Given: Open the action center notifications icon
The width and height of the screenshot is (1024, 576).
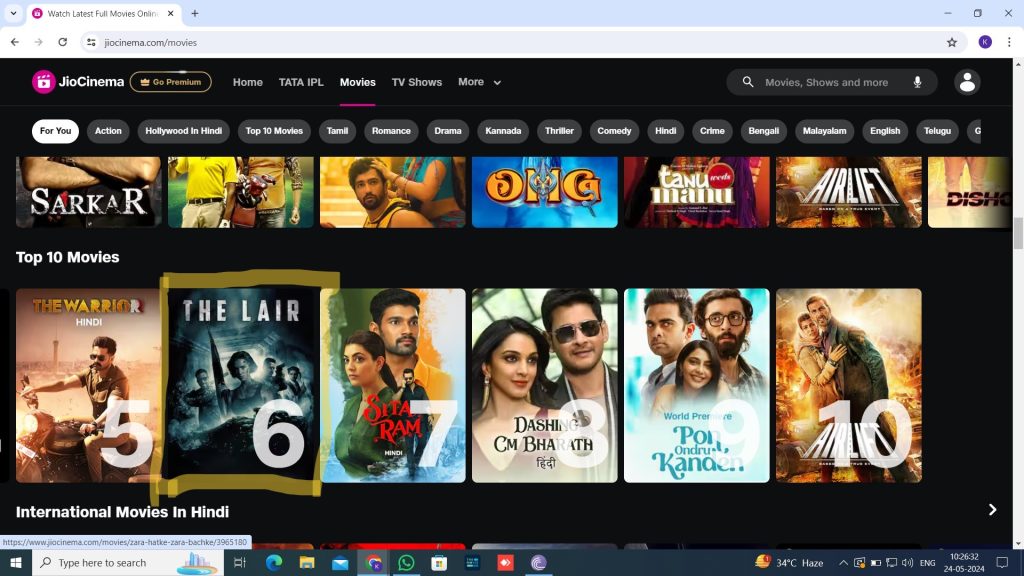Looking at the screenshot, I should pyautogui.click(x=1002, y=562).
